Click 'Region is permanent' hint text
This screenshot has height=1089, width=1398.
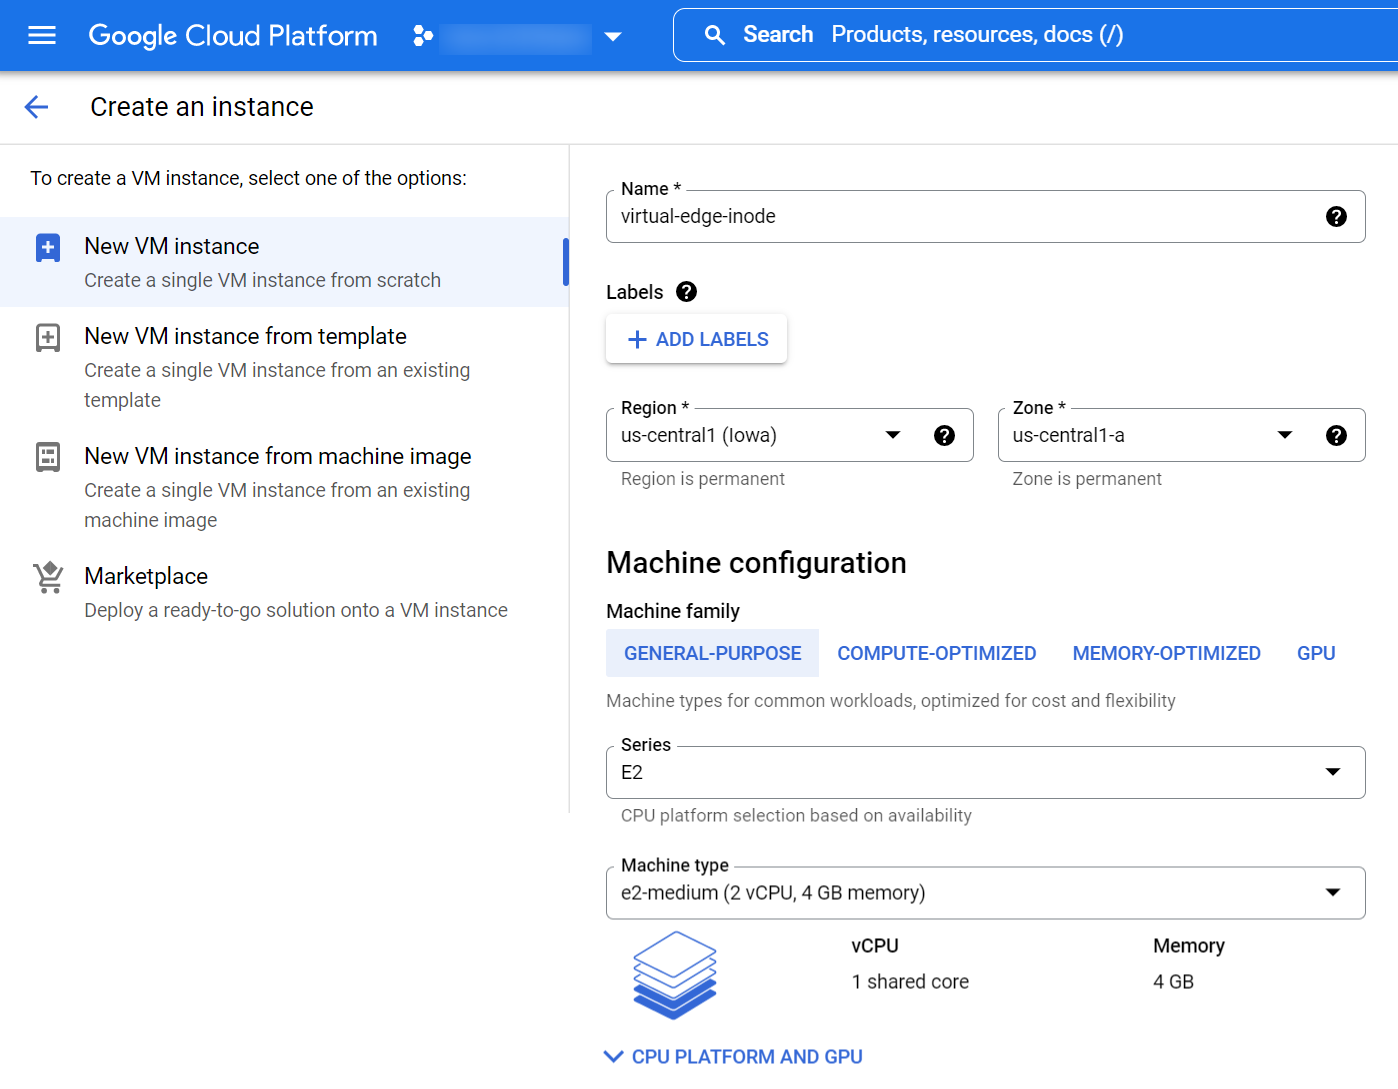coord(703,479)
